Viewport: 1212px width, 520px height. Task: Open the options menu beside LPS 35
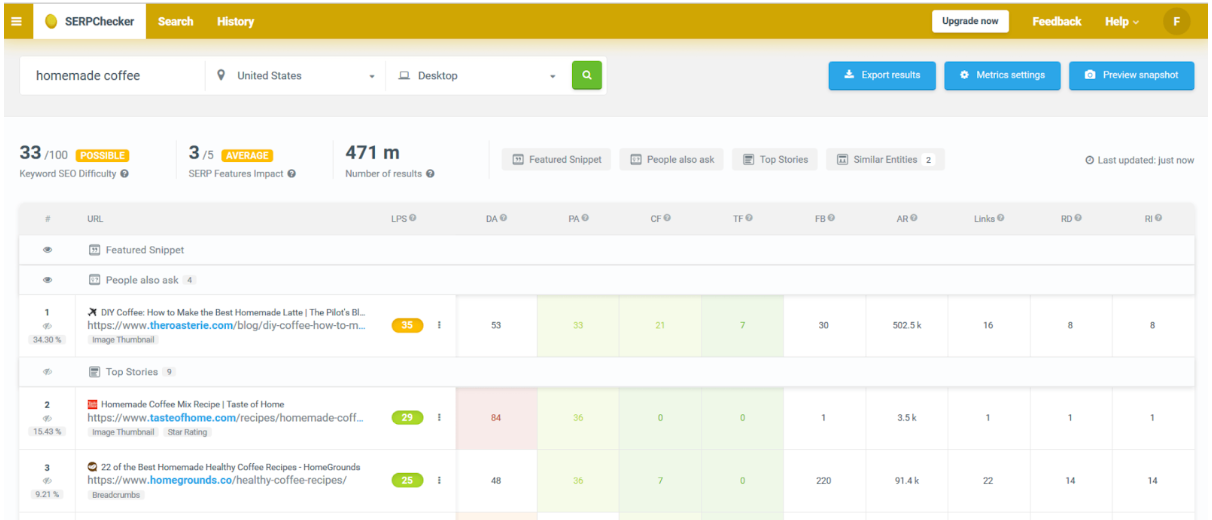click(439, 325)
